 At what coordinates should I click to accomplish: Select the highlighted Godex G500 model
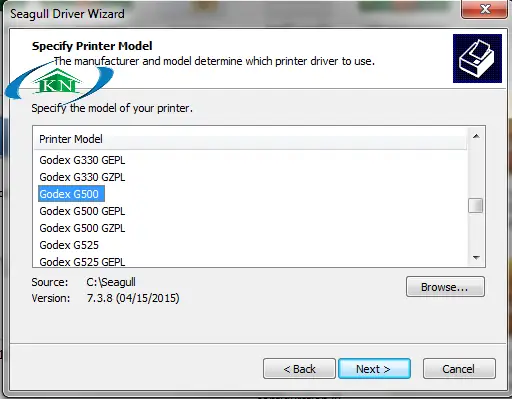(71, 194)
